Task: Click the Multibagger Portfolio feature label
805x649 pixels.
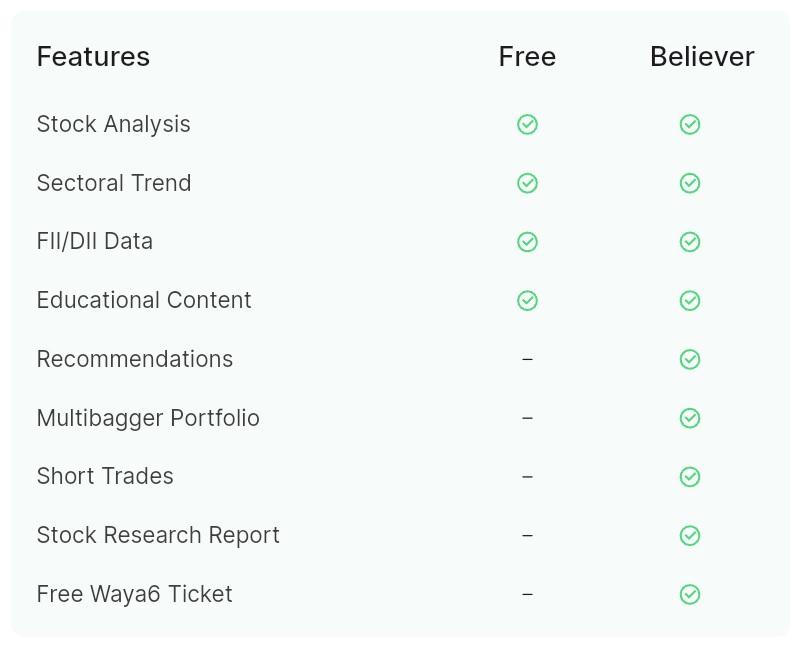Action: click(x=148, y=418)
